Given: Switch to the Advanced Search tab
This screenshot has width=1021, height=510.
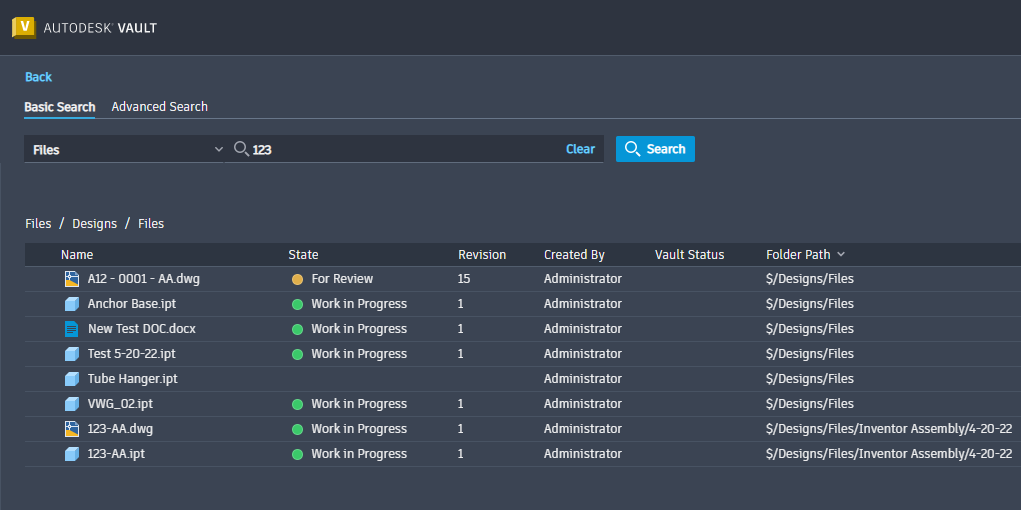Looking at the screenshot, I should [x=160, y=107].
